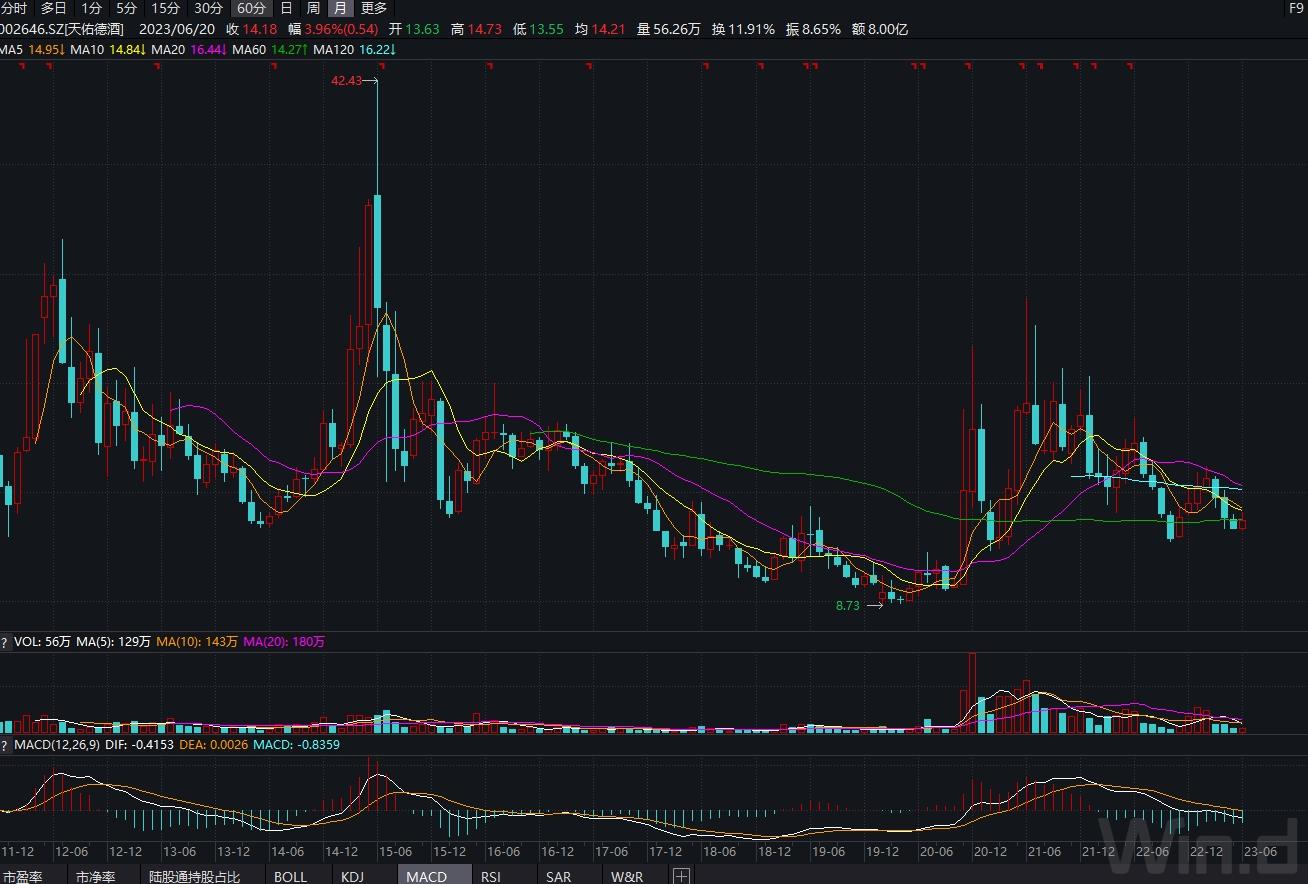Image resolution: width=1308 pixels, height=884 pixels.
Task: Click the 8.73 low price marker
Action: pos(847,605)
